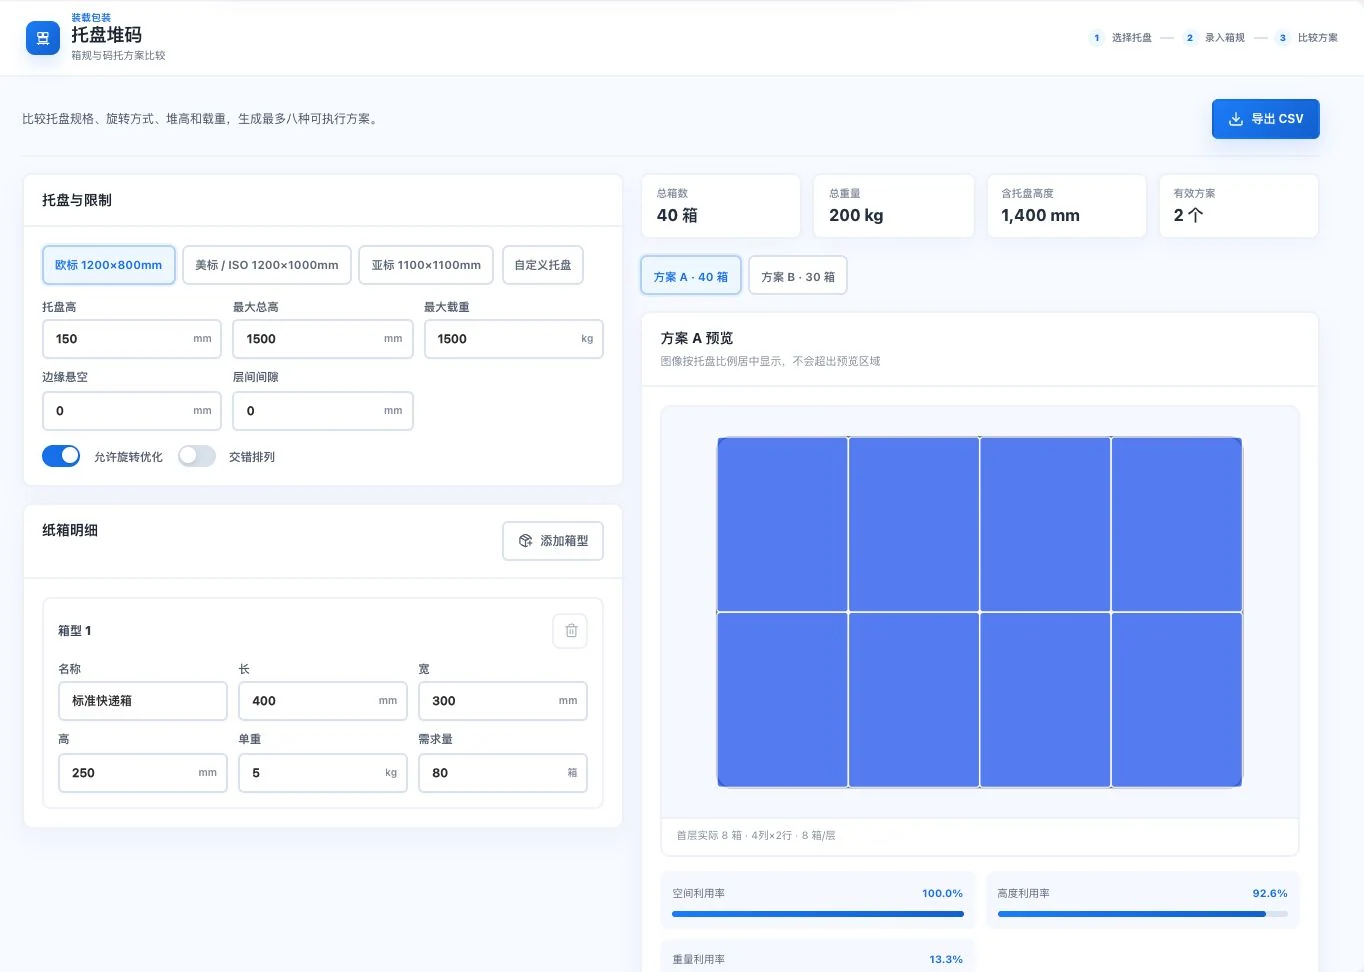Add a carton via 添加箱型 button
Viewport: 1364px width, 972px height.
coord(553,541)
